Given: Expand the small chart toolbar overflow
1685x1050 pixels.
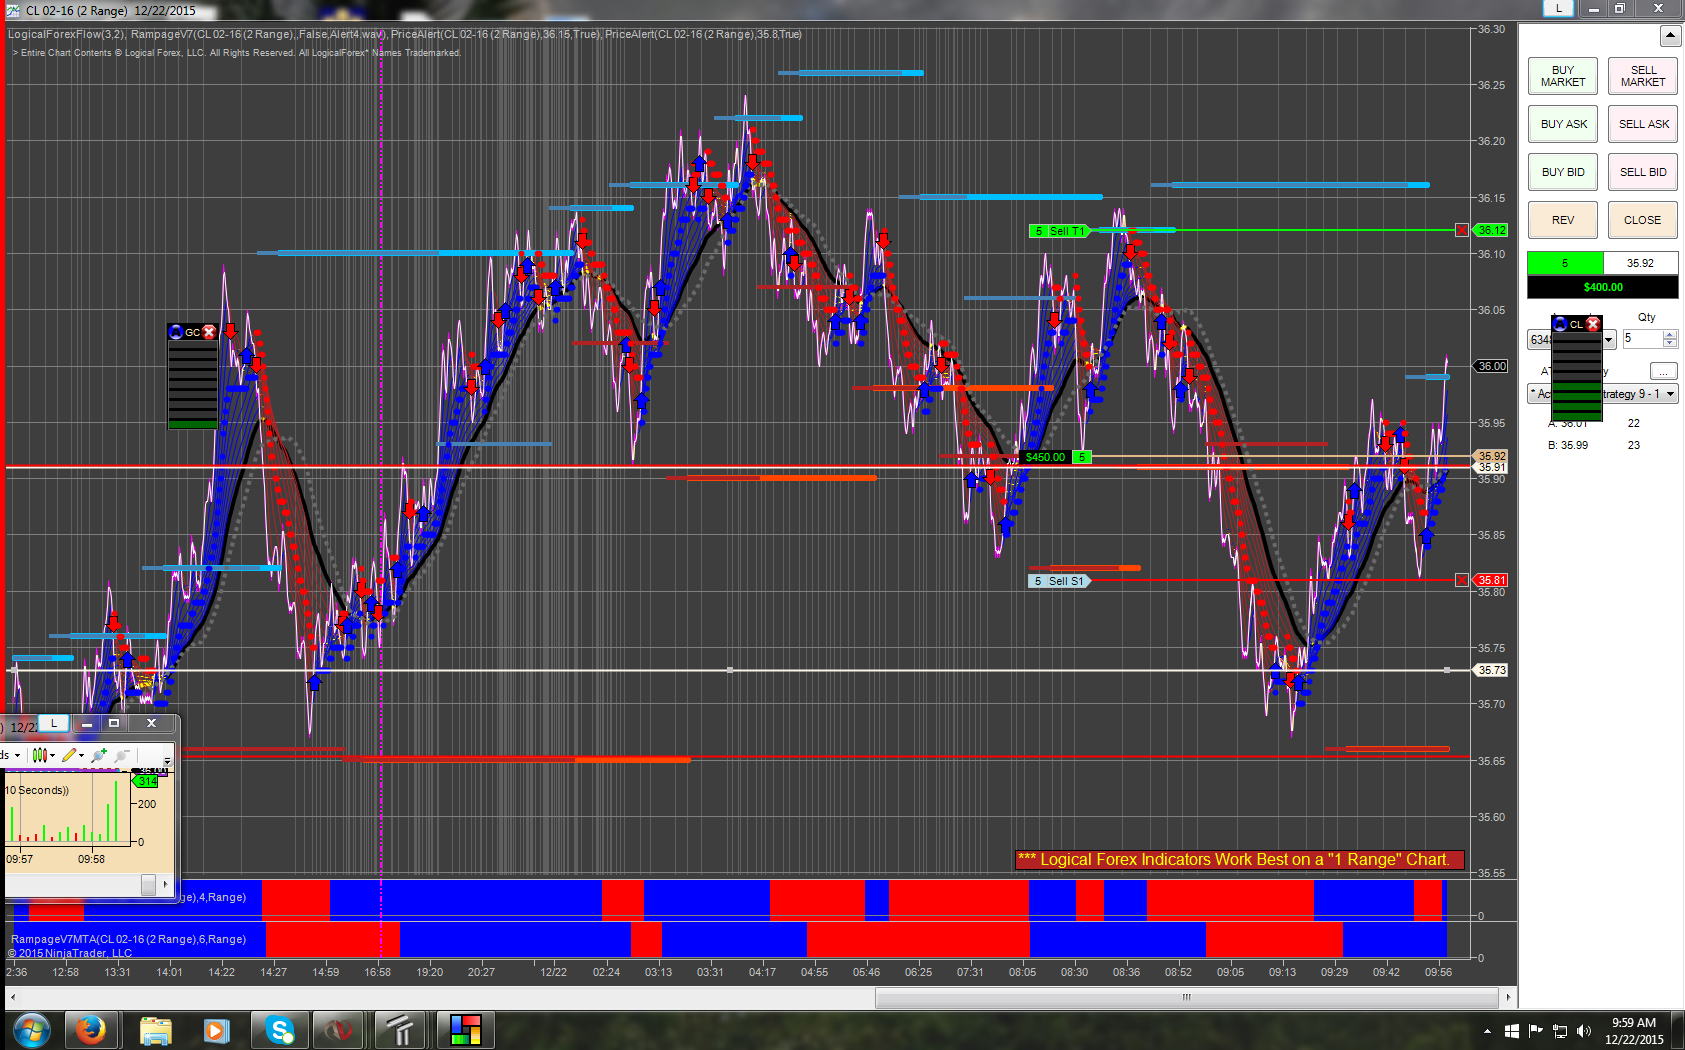Looking at the screenshot, I should pyautogui.click(x=167, y=761).
